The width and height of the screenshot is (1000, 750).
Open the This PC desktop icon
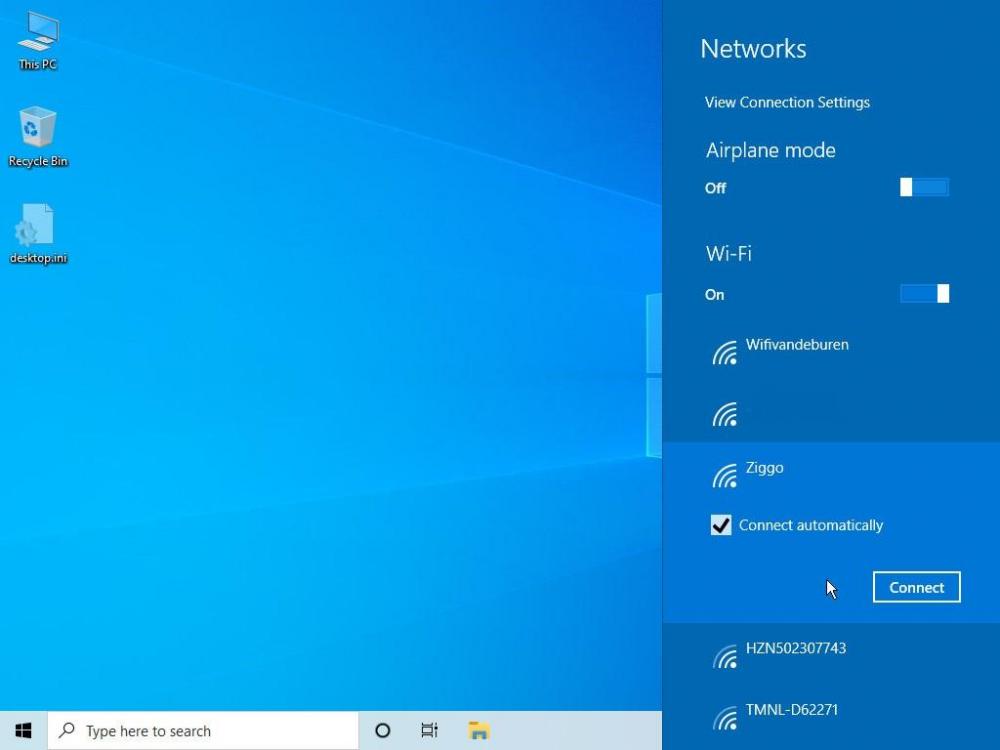pos(38,38)
